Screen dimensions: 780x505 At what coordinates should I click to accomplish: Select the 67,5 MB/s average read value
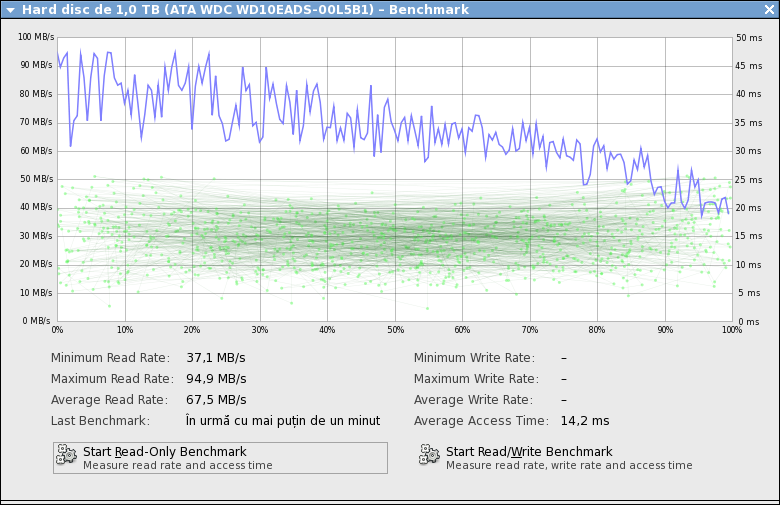(x=215, y=400)
